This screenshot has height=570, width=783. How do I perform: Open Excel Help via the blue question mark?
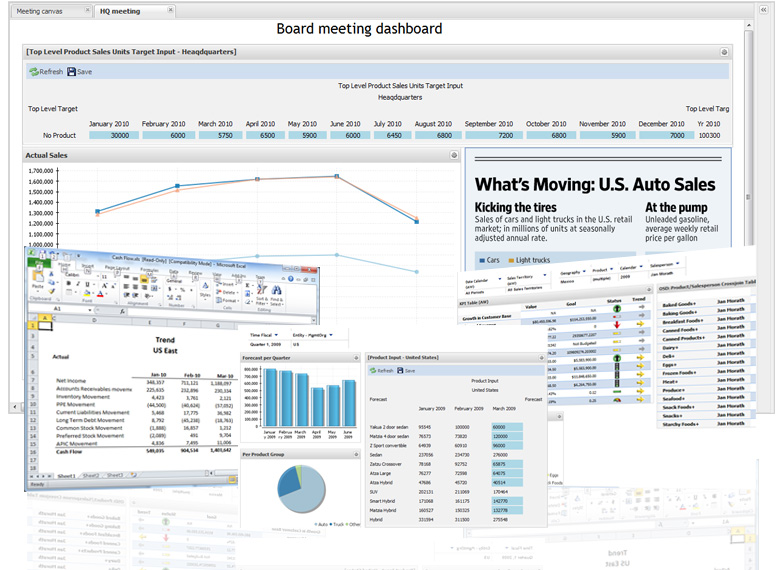point(291,279)
